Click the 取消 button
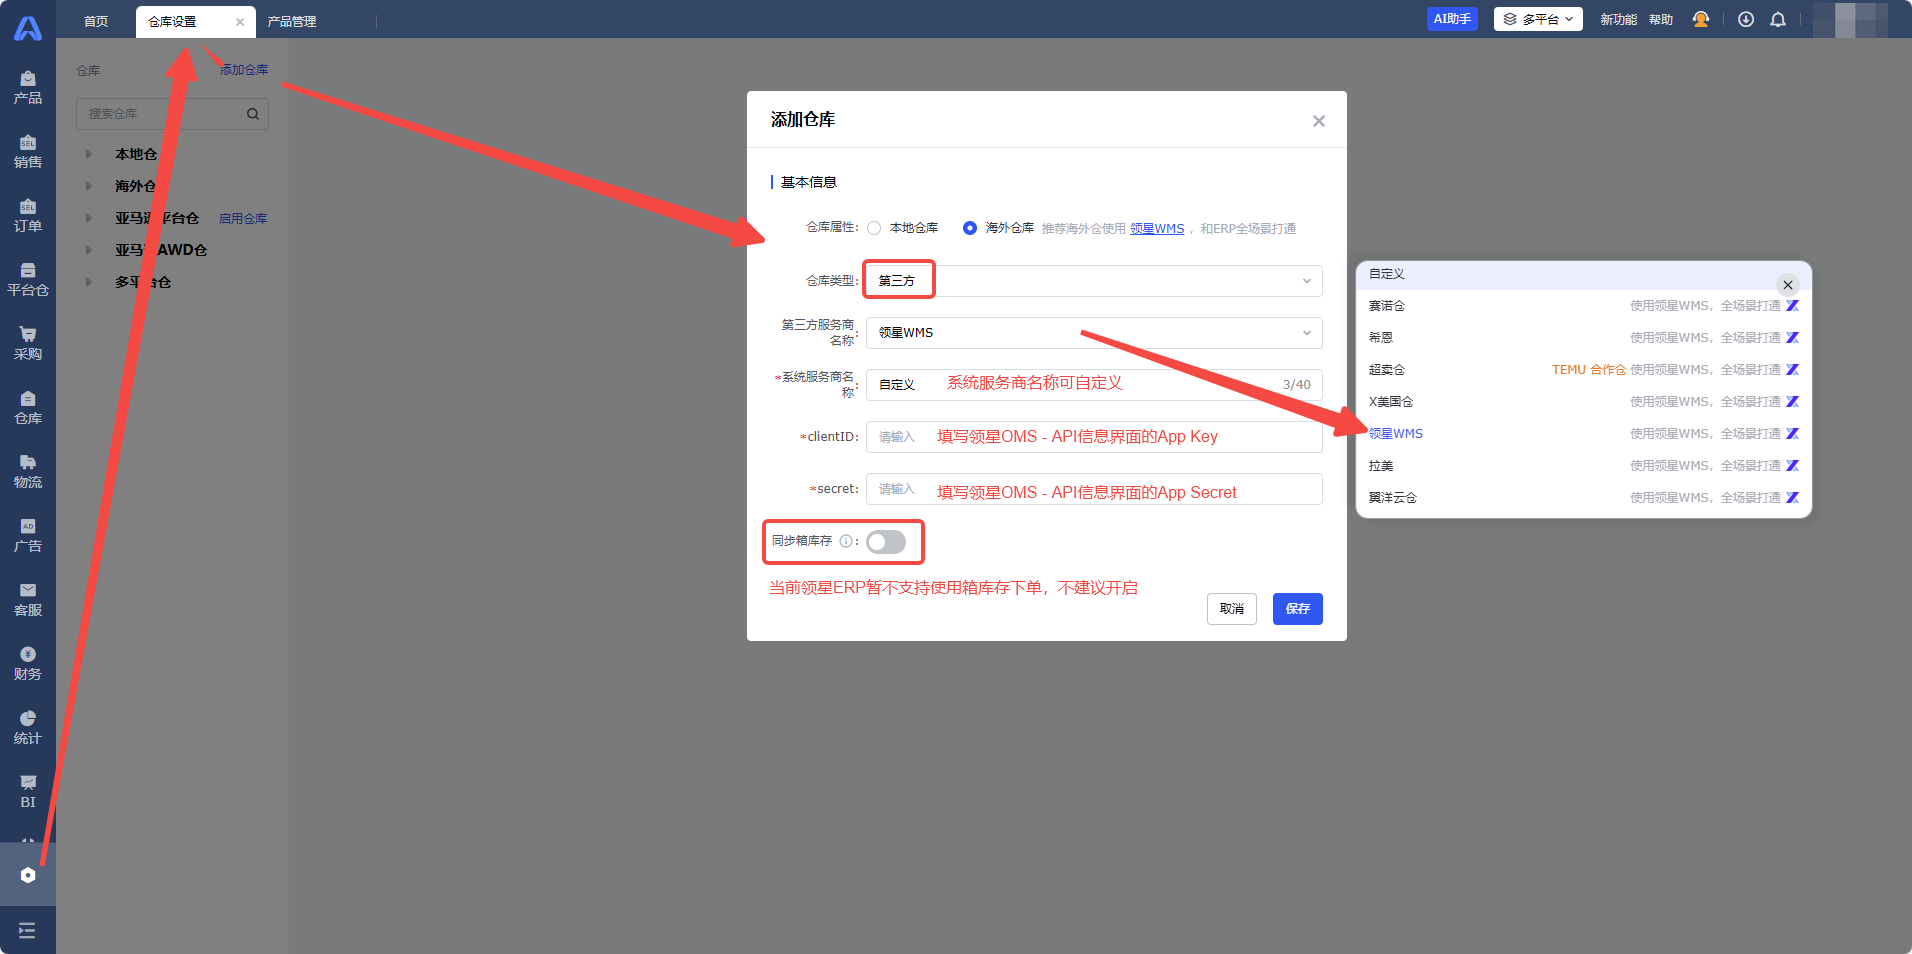 coord(1232,609)
